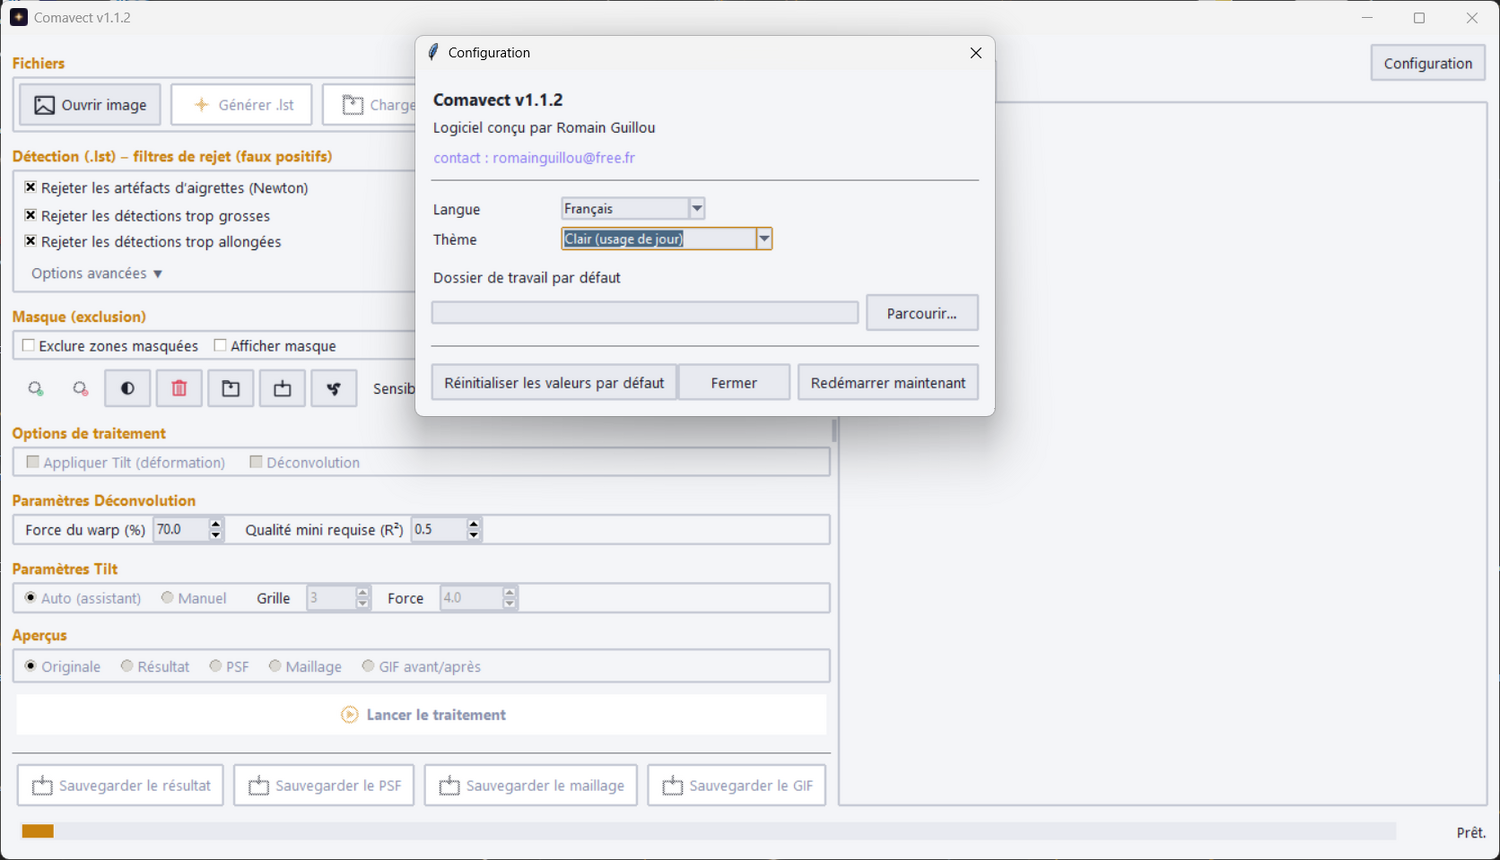Open the Thème dropdown arrow
The width and height of the screenshot is (1500, 860).
coord(764,238)
